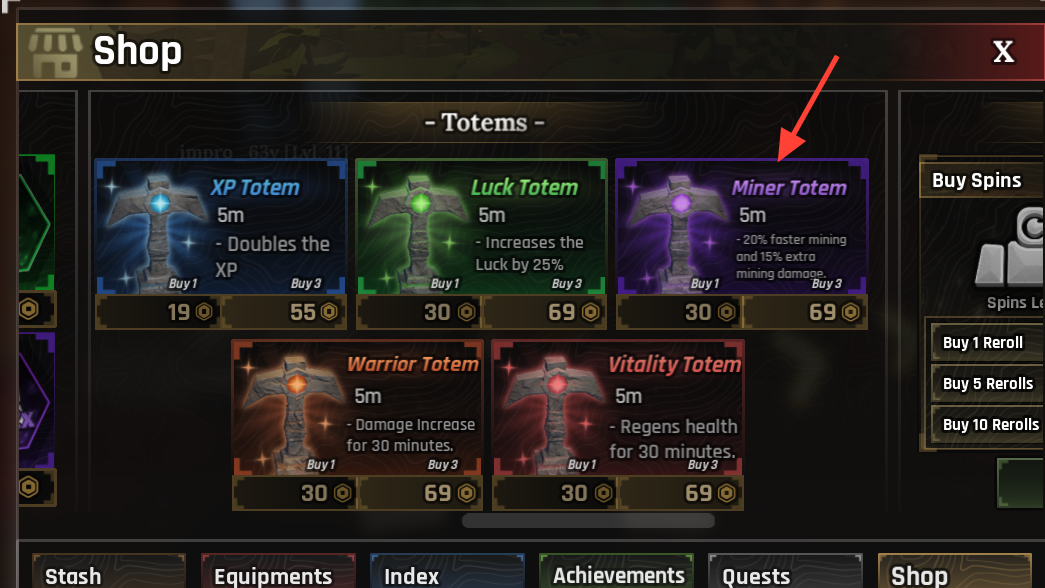Open the Quests tab
This screenshot has height=588, width=1045.
[x=785, y=572]
